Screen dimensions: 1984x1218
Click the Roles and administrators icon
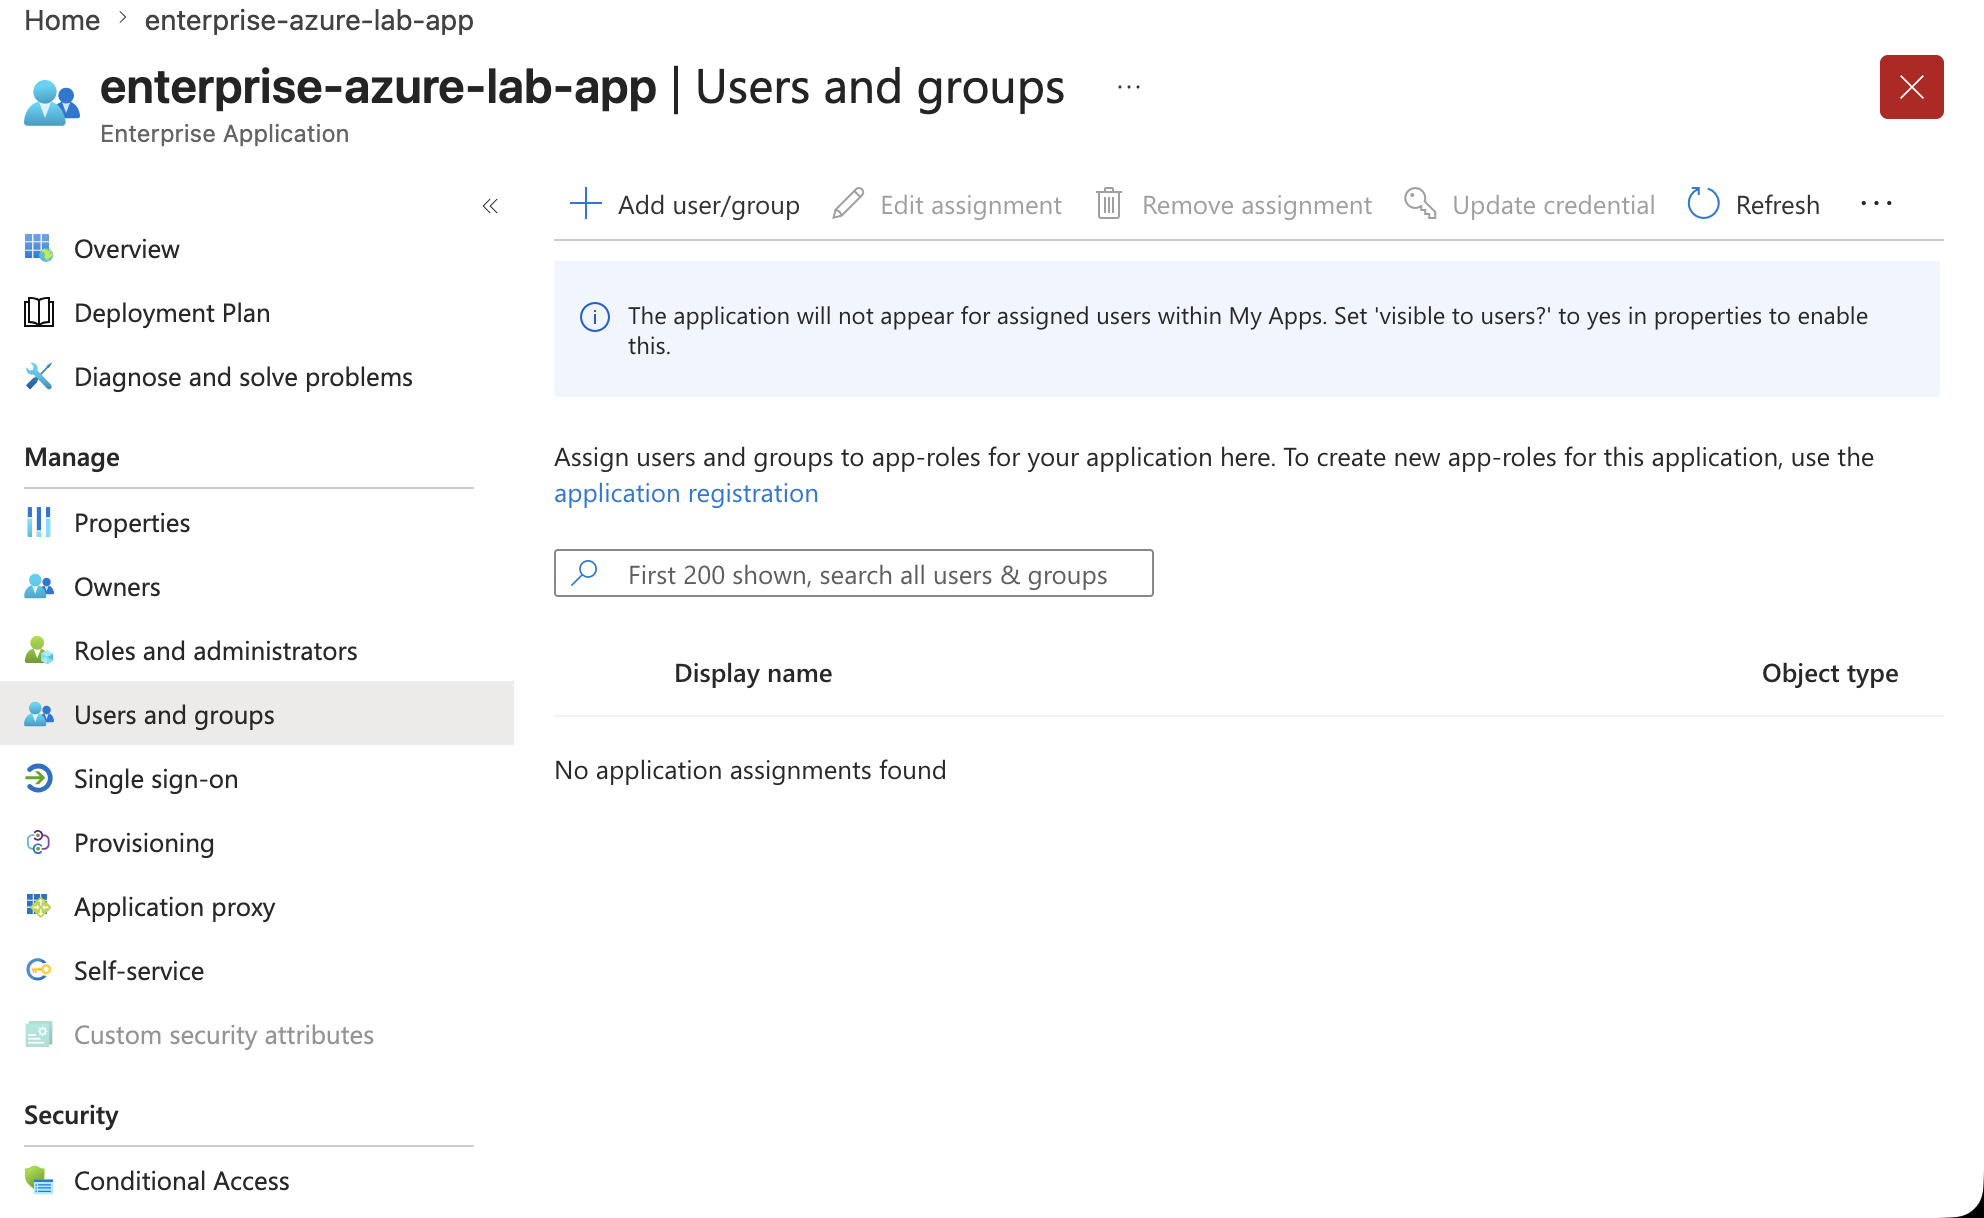(x=38, y=650)
